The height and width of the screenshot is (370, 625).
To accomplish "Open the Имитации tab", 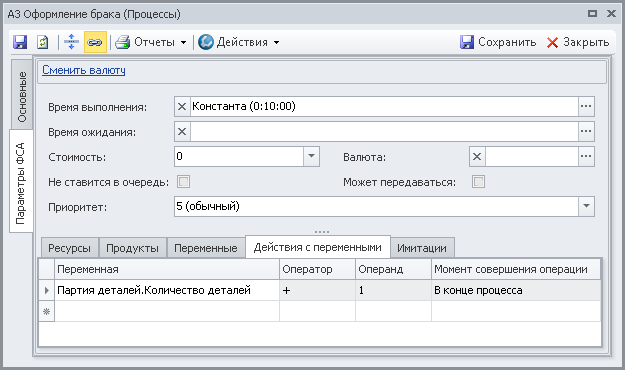I will click(x=422, y=248).
